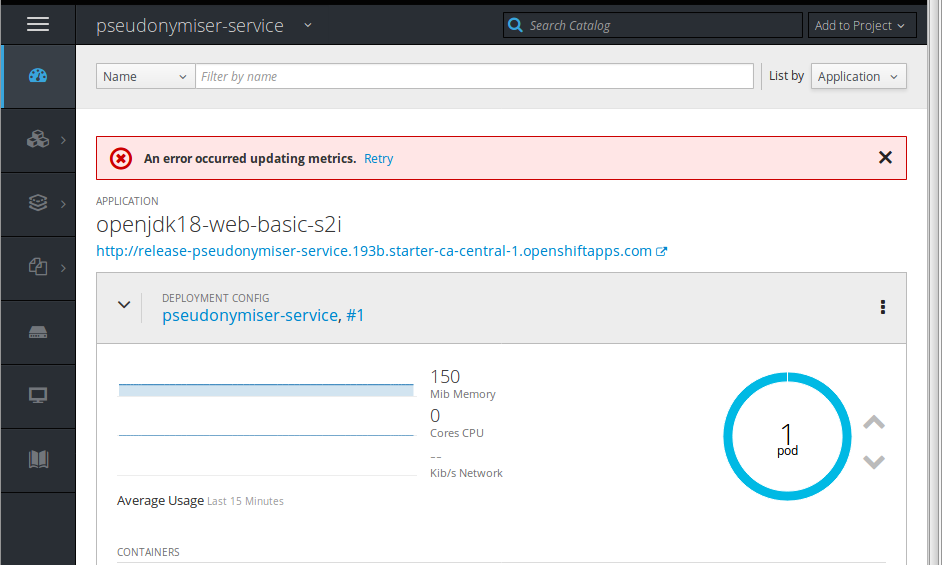Viewport: 942px width, 565px height.
Task: Open the Applications cubes sidebar icon
Action: point(38,140)
